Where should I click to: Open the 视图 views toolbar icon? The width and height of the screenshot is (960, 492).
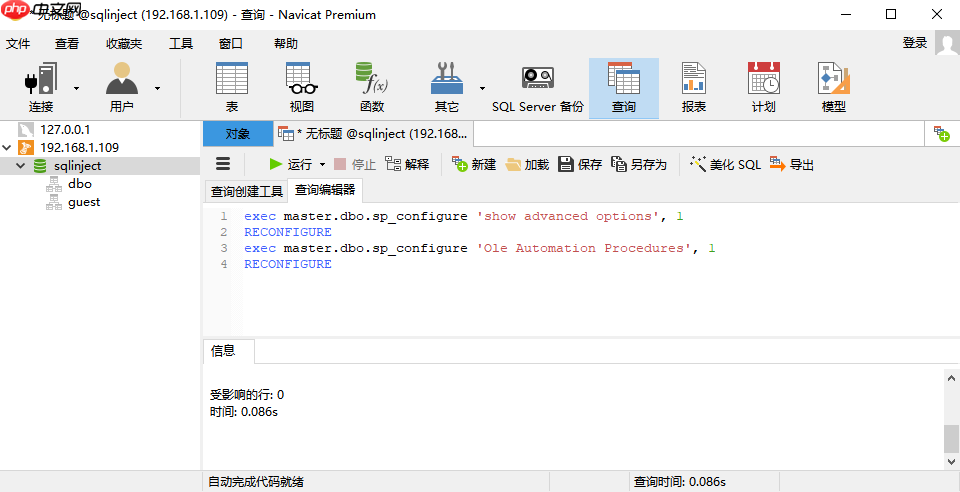point(302,88)
